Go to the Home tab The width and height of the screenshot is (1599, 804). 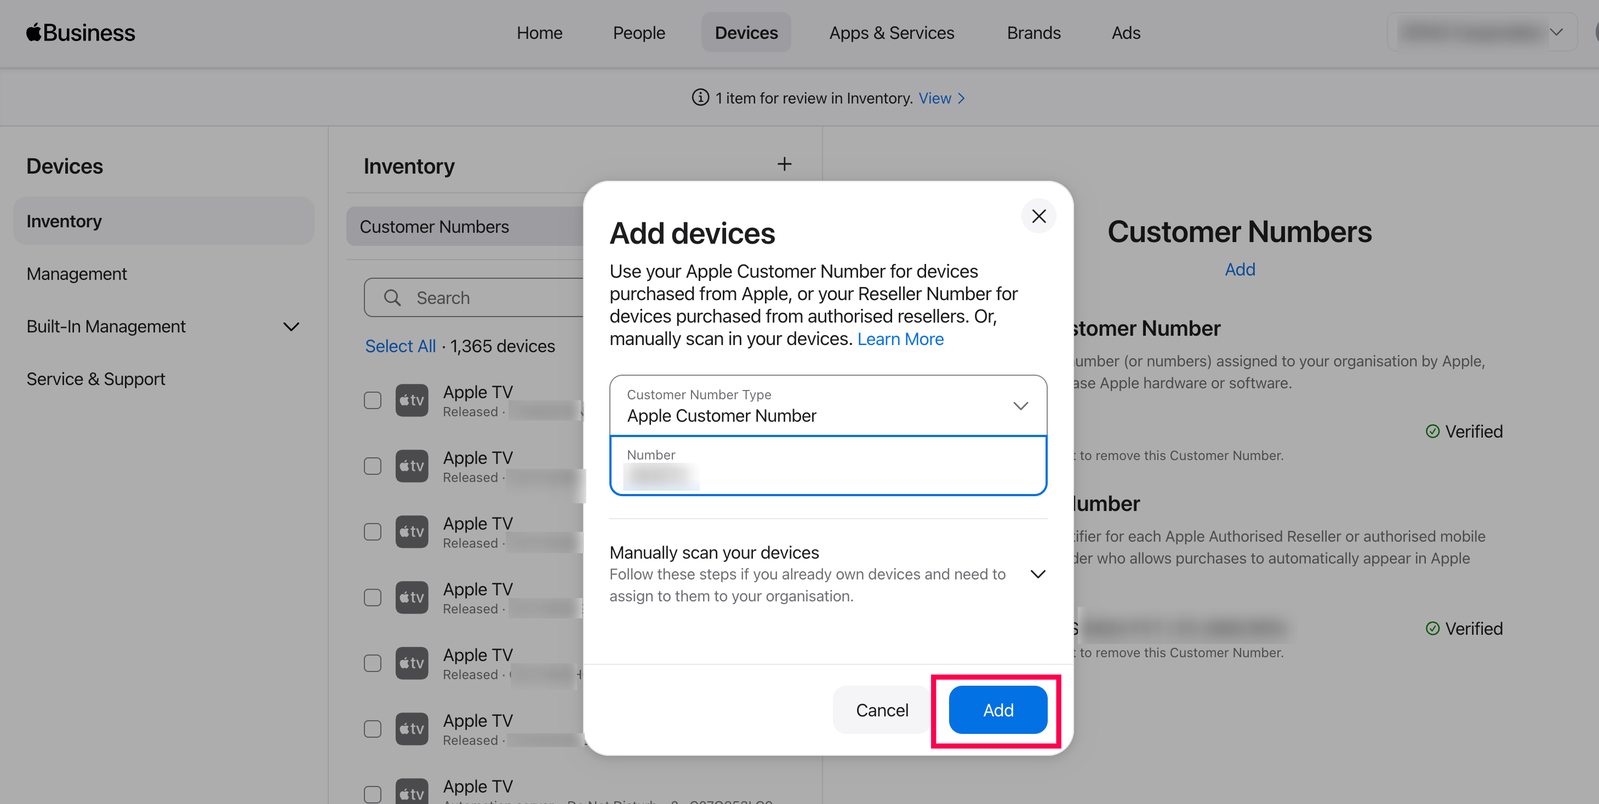tap(540, 33)
